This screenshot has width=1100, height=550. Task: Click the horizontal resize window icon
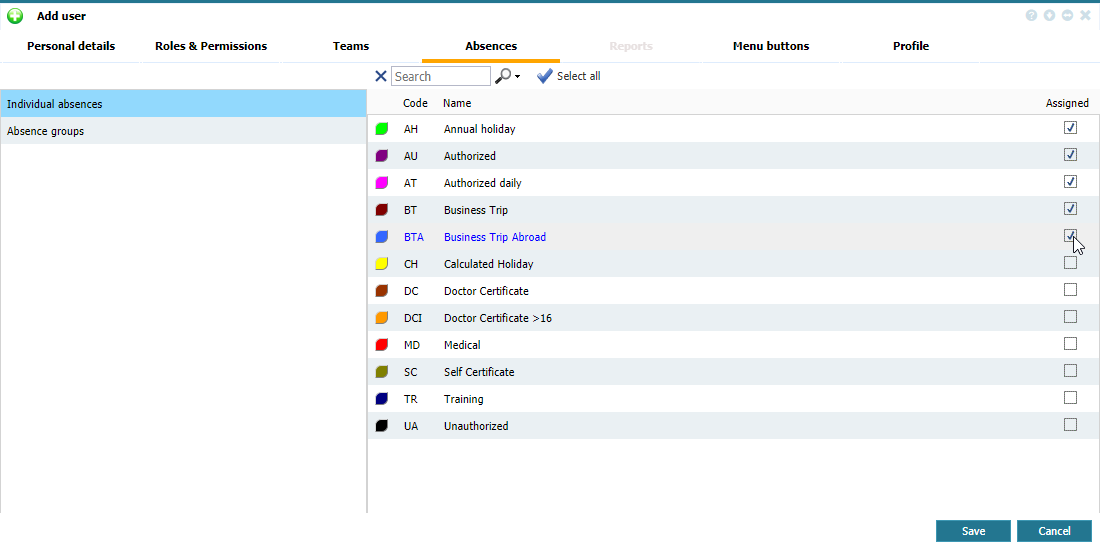pyautogui.click(x=1067, y=16)
